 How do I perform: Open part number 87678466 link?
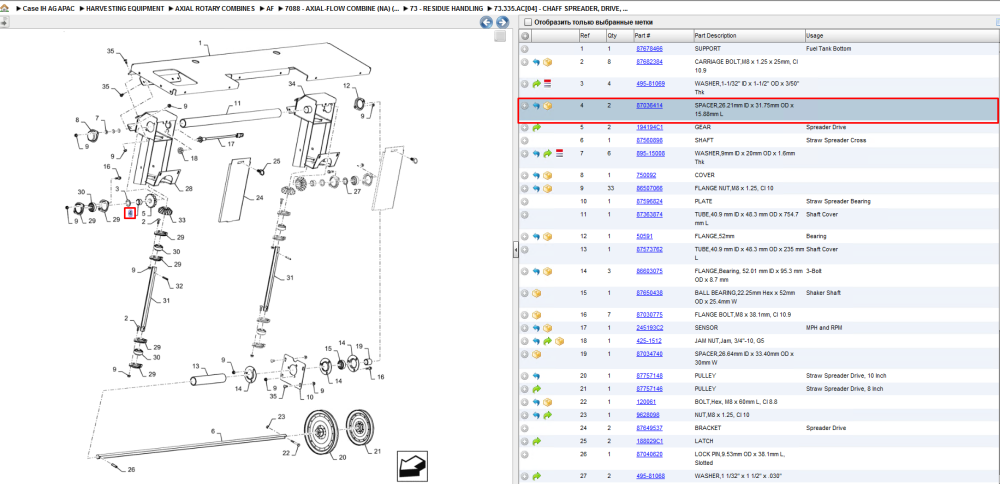click(649, 48)
